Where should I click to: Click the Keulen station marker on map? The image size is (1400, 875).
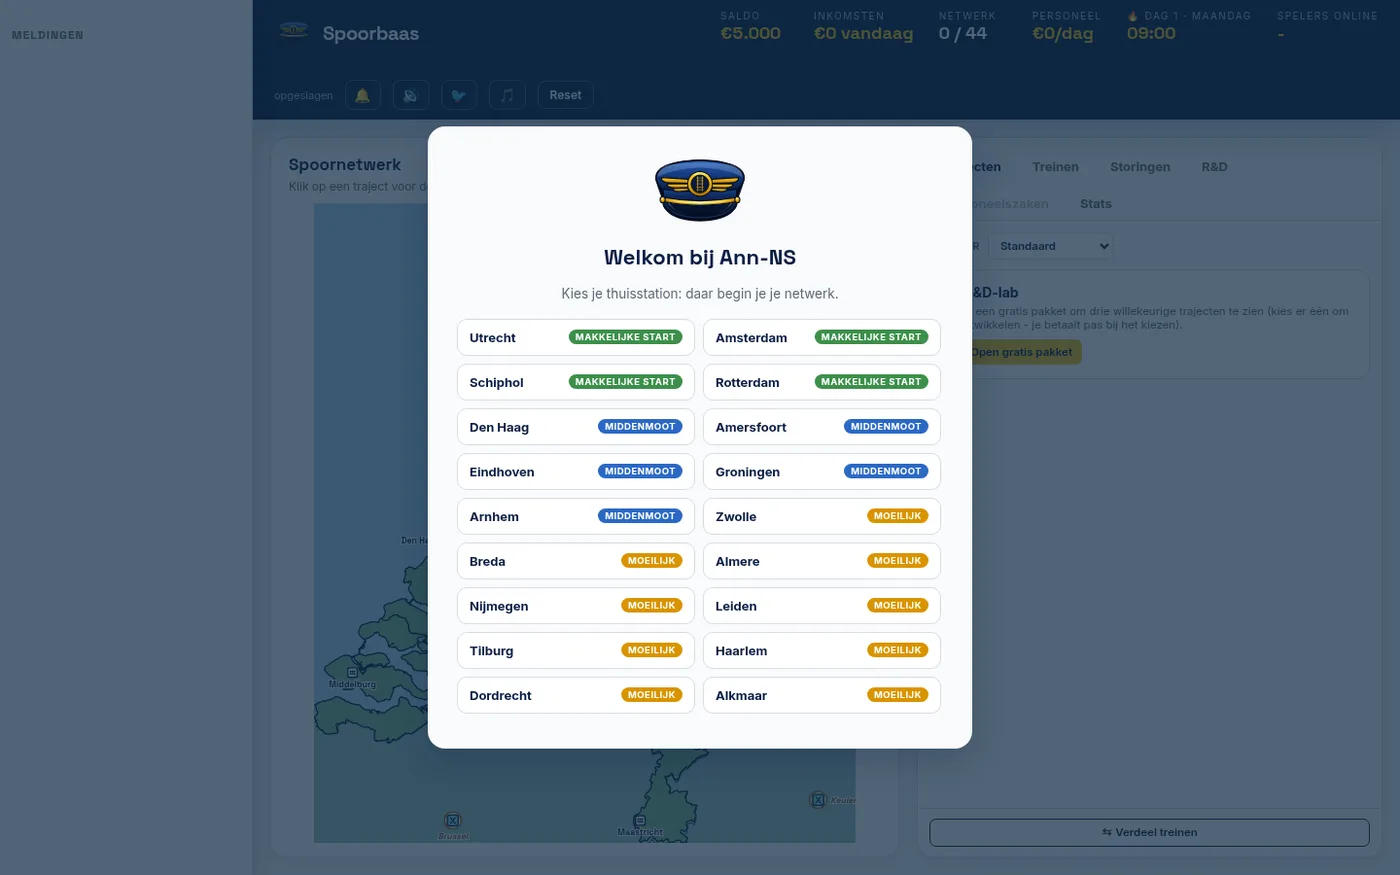tap(818, 799)
